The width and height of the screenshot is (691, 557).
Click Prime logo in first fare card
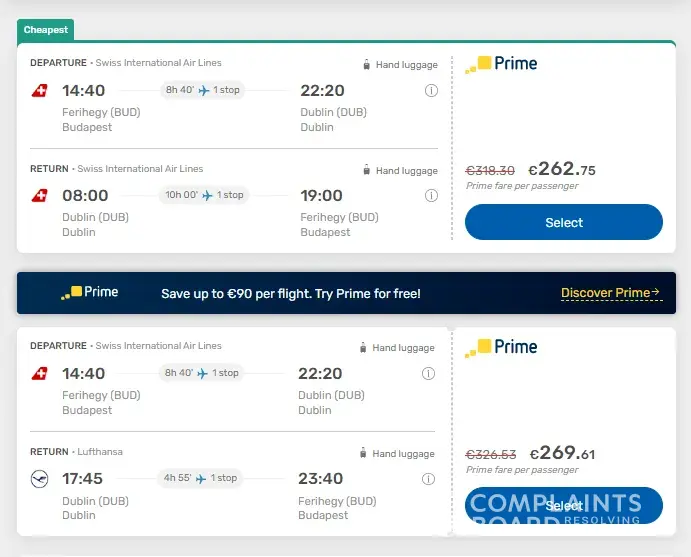pos(501,63)
